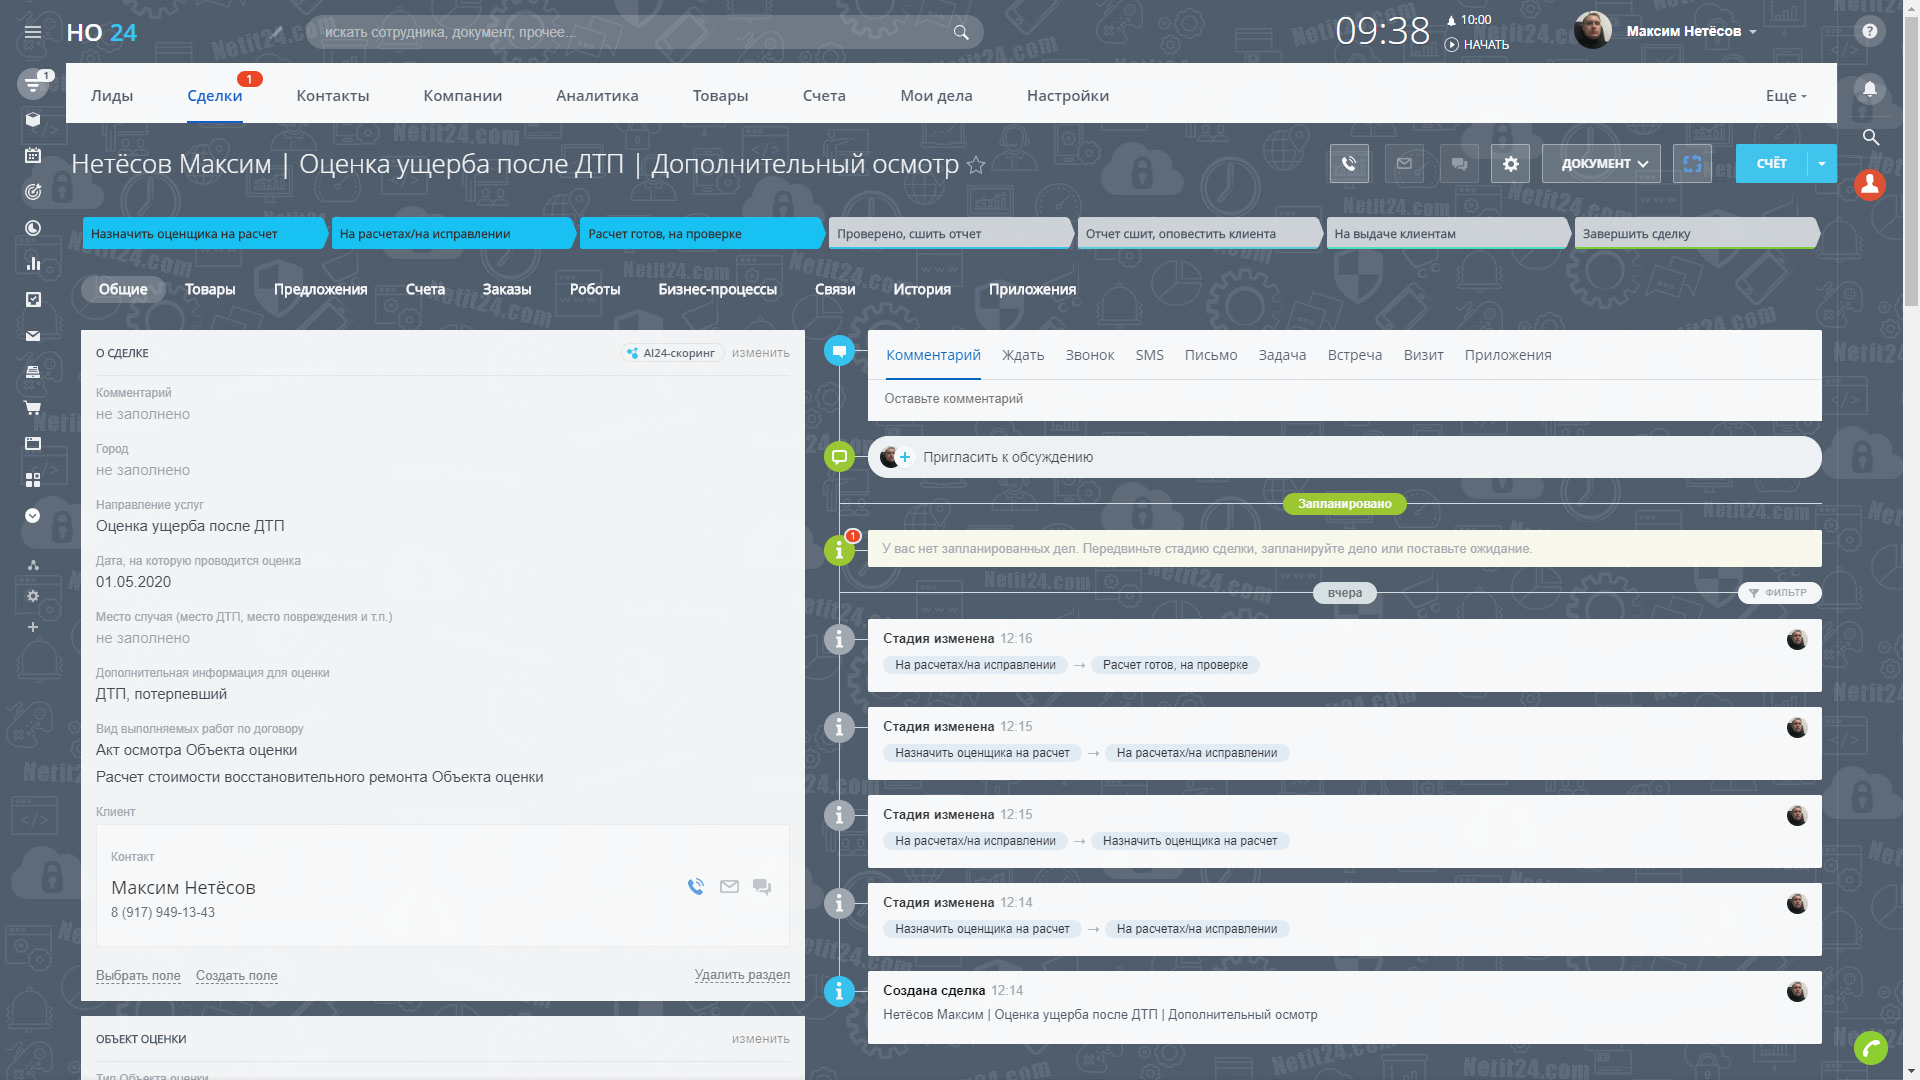Open deal settings gear icon

(x=1510, y=164)
